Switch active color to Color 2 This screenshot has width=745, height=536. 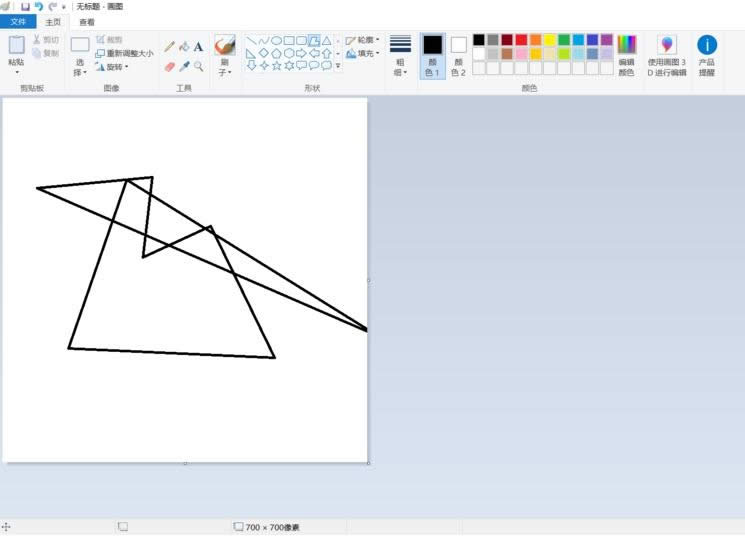click(x=458, y=55)
